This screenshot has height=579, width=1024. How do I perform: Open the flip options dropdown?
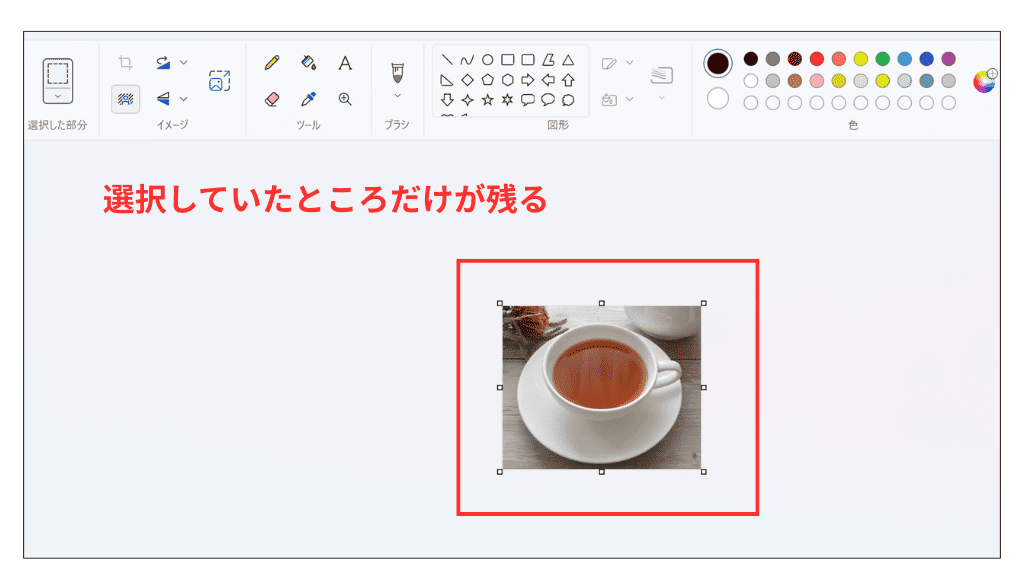(x=181, y=98)
